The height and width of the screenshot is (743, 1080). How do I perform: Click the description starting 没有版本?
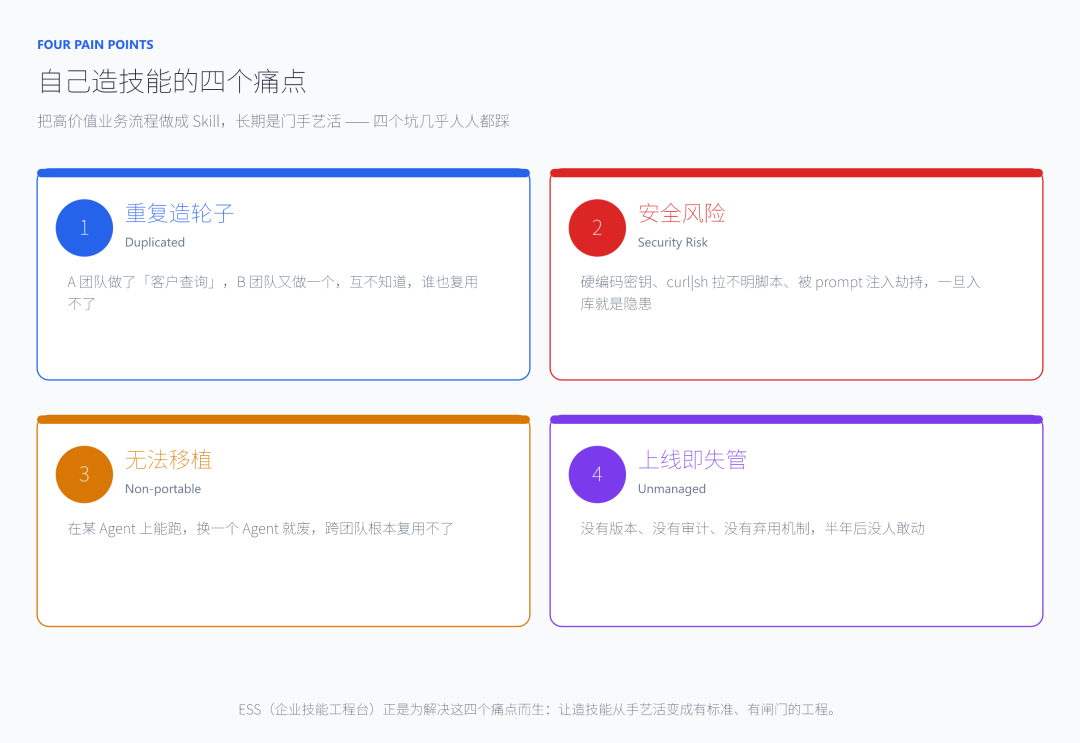[x=753, y=528]
